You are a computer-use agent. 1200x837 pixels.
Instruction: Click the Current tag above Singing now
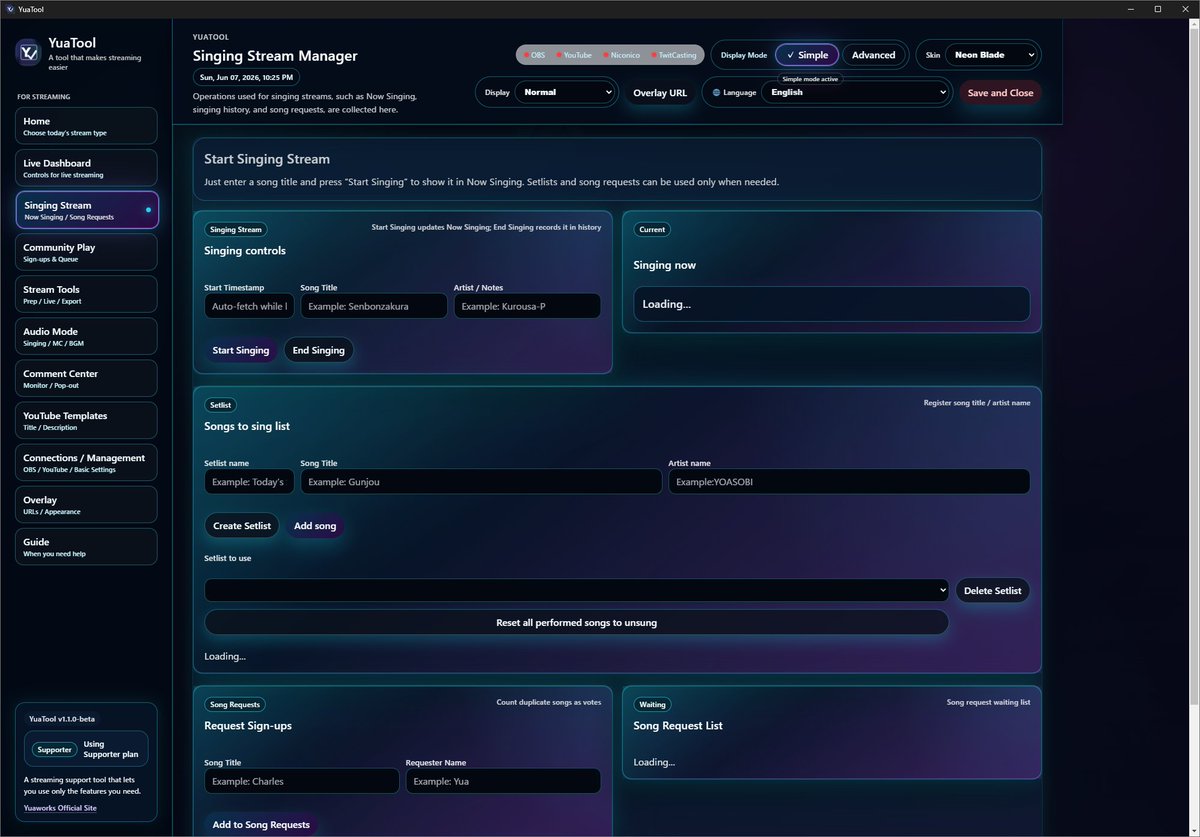click(651, 229)
